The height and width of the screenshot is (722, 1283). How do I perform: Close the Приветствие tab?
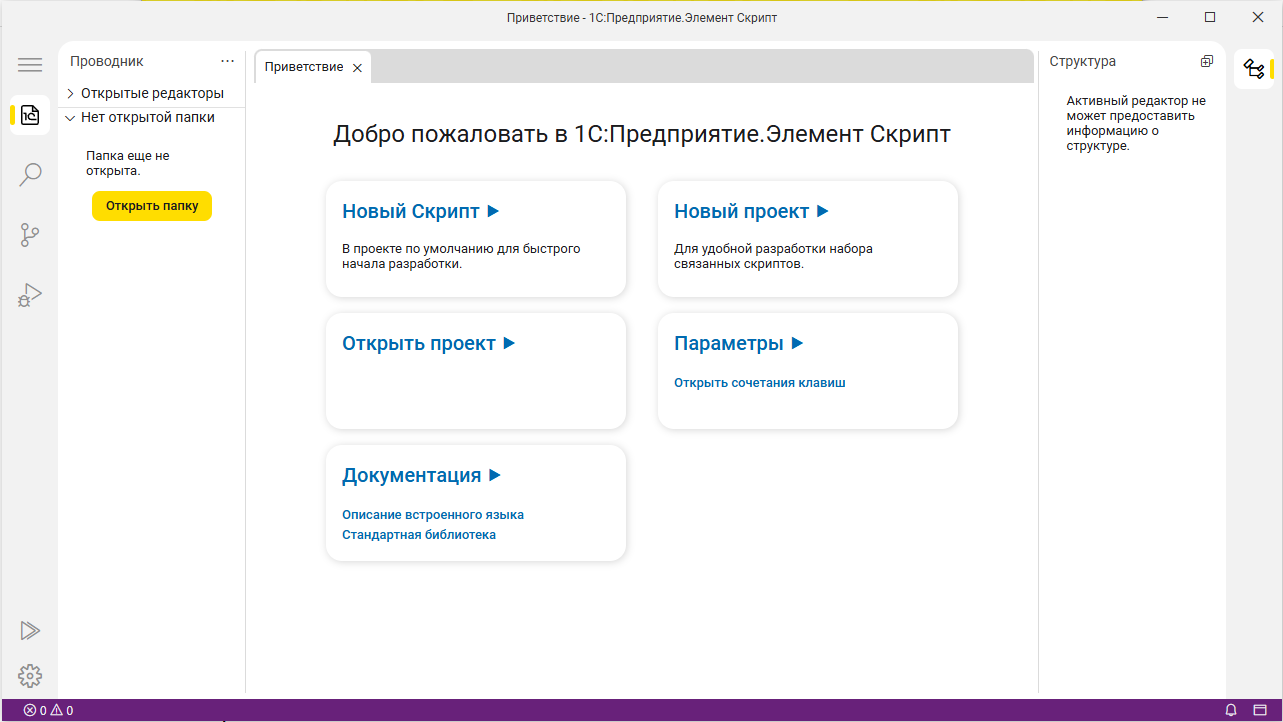[357, 68]
